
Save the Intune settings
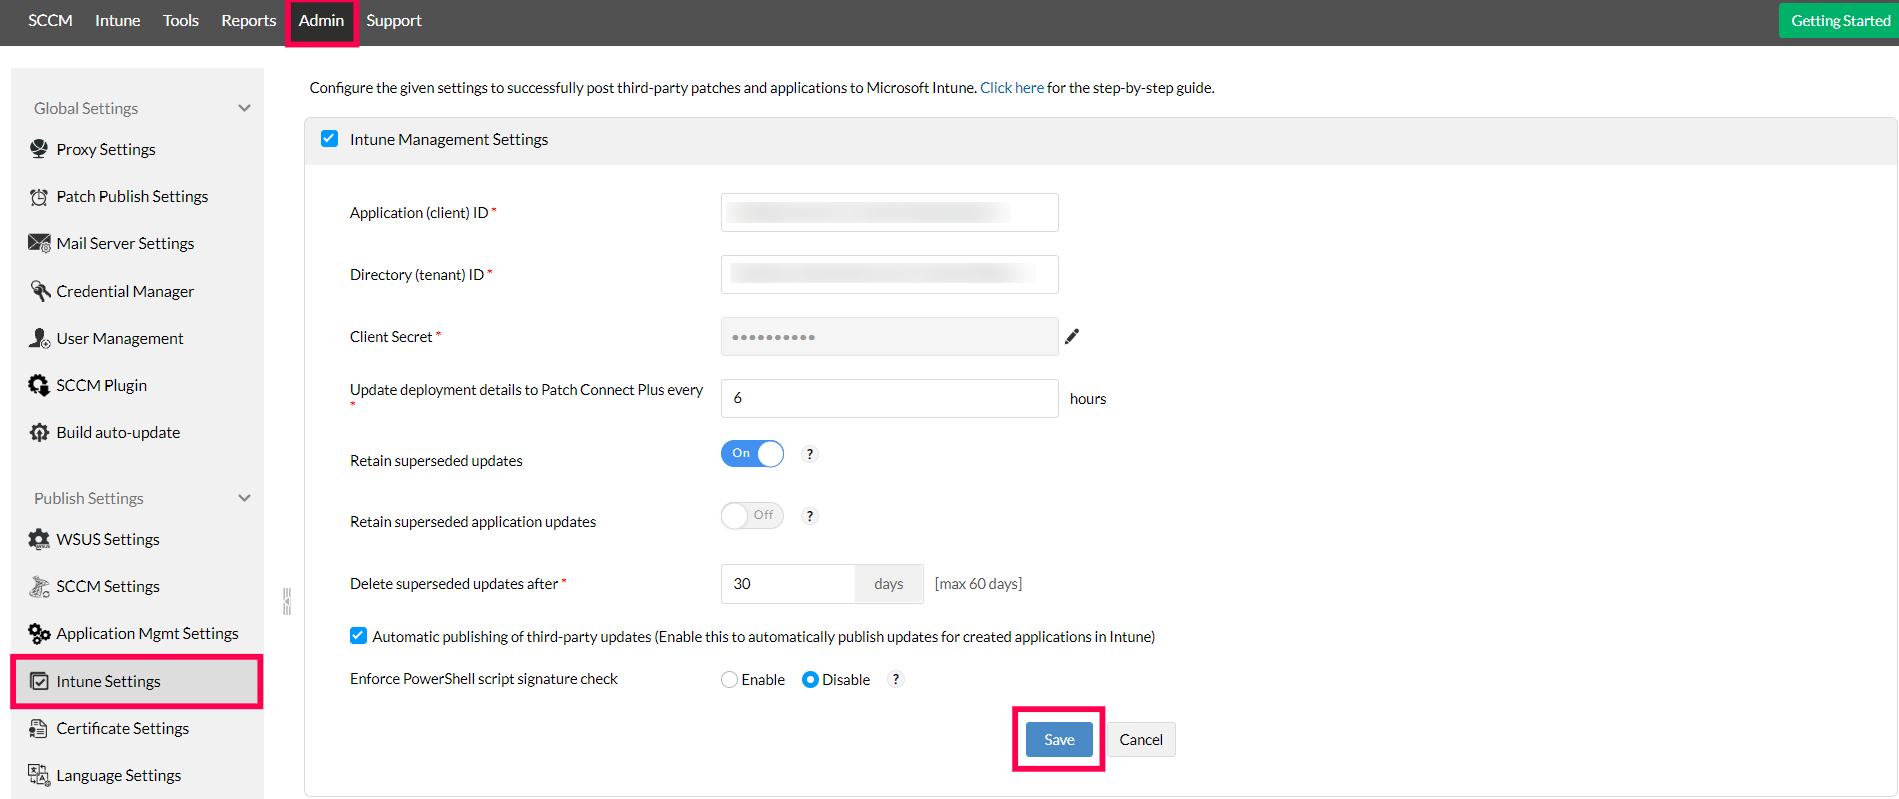(1059, 739)
